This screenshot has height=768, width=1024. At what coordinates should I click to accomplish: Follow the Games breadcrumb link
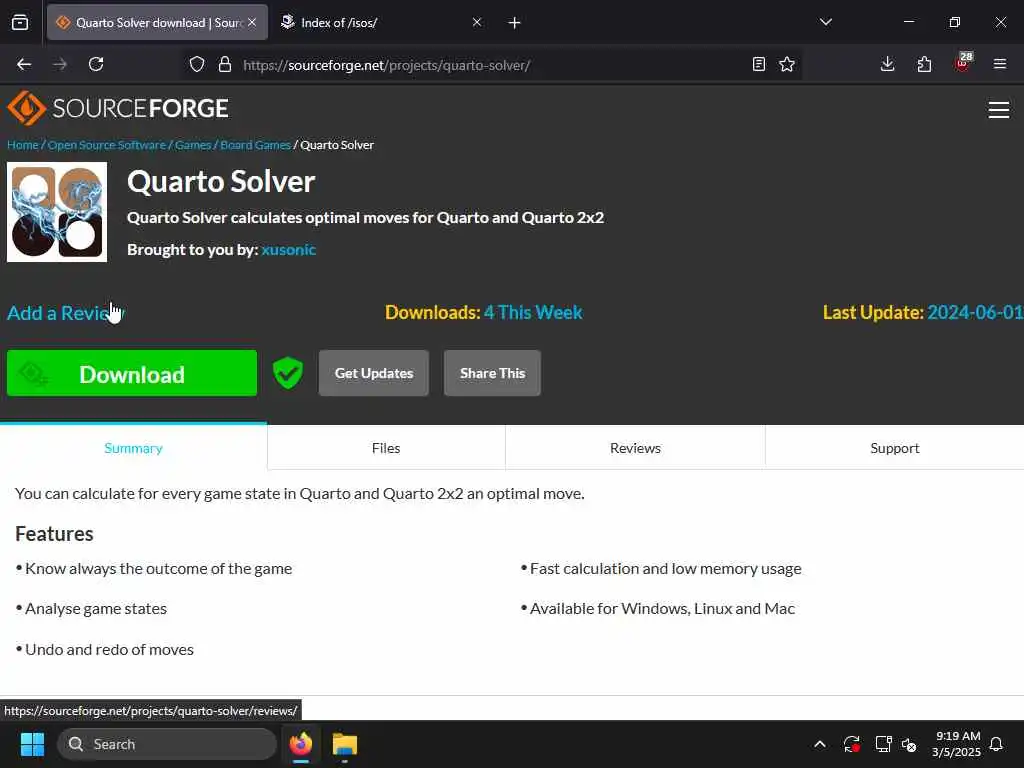coord(193,145)
